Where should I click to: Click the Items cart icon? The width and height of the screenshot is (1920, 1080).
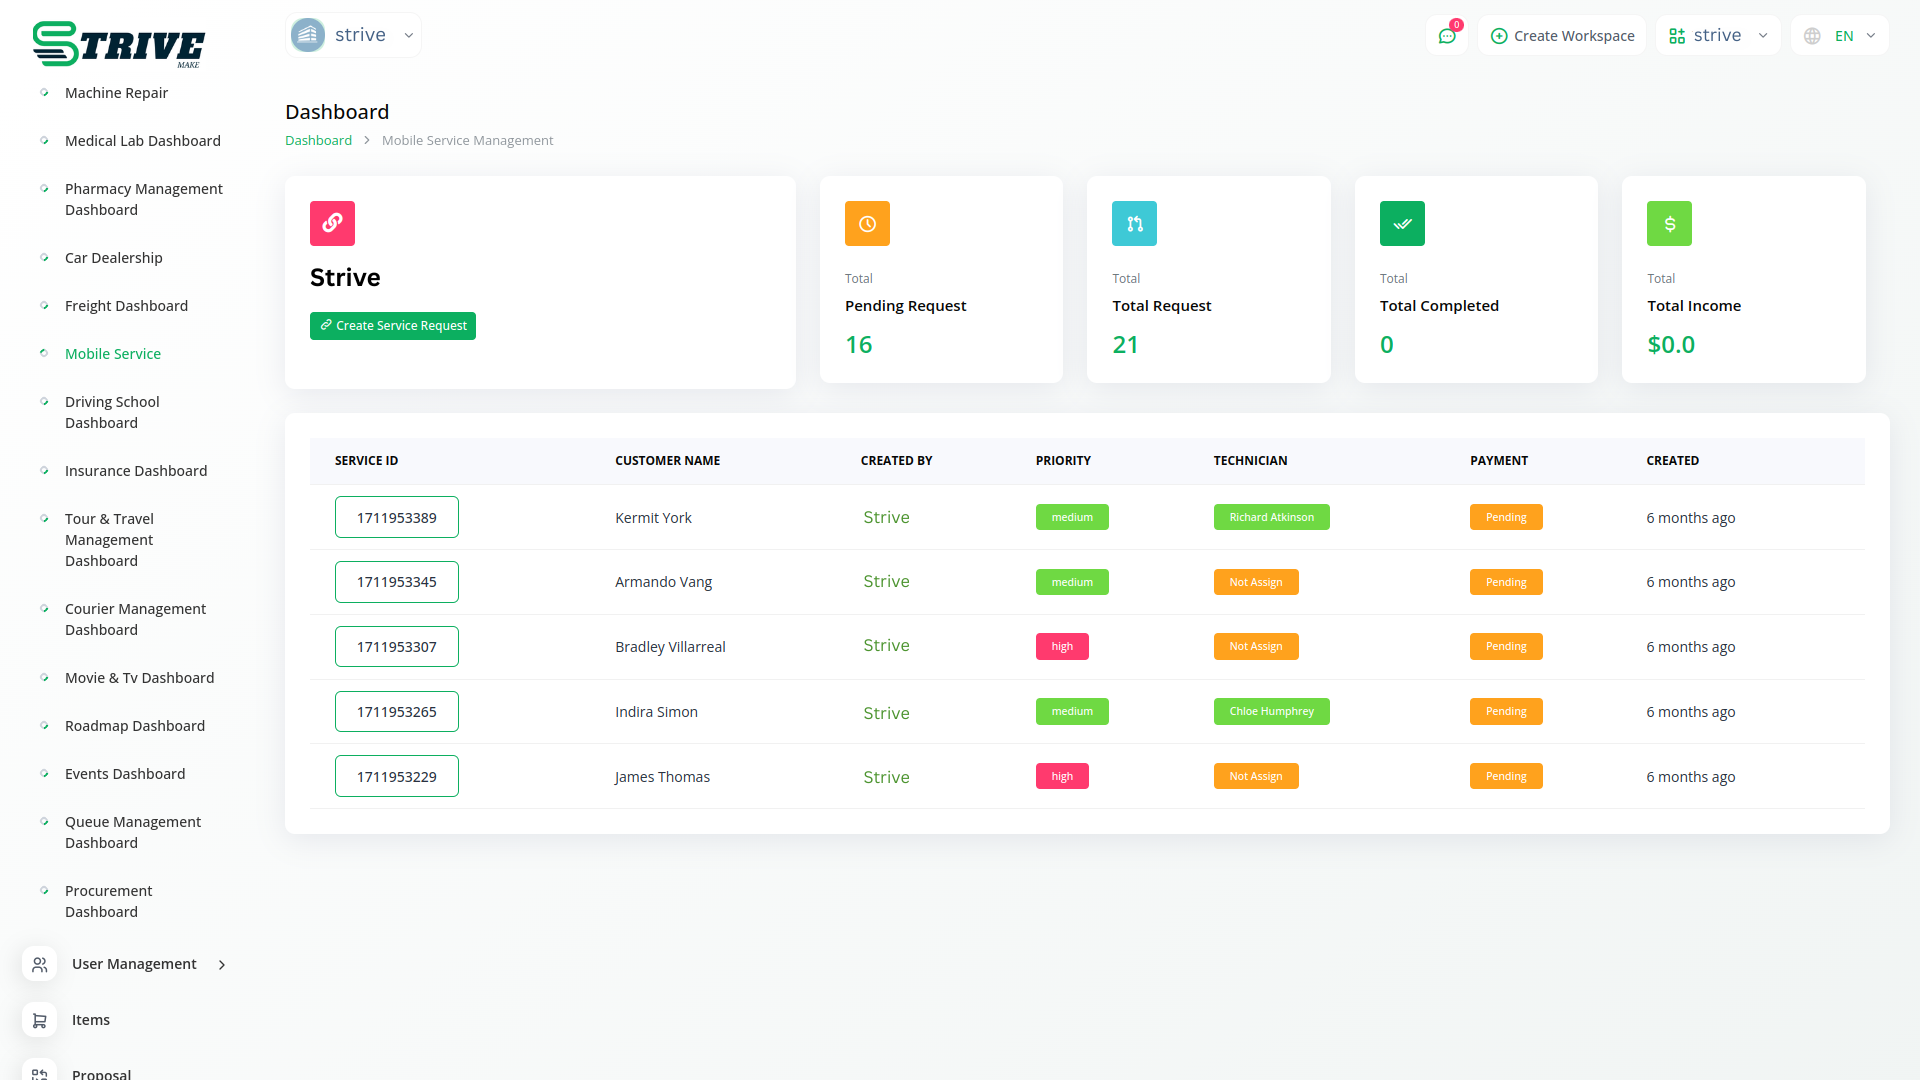[x=39, y=1020]
